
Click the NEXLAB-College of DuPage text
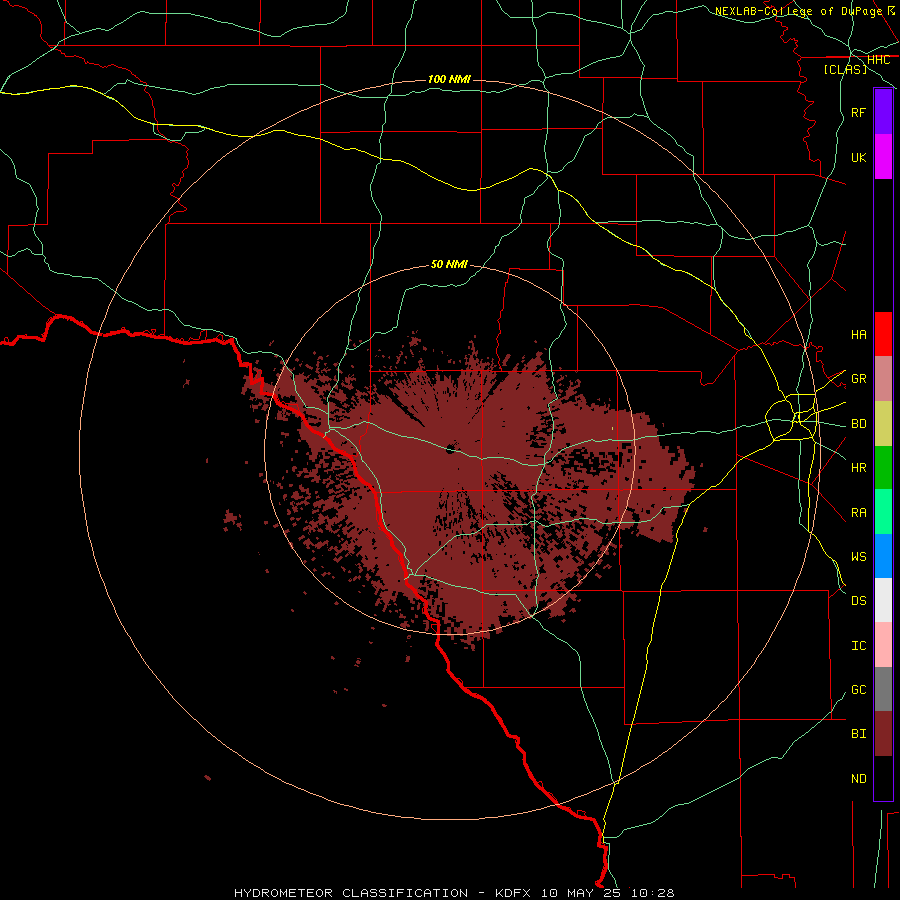pyautogui.click(x=798, y=11)
